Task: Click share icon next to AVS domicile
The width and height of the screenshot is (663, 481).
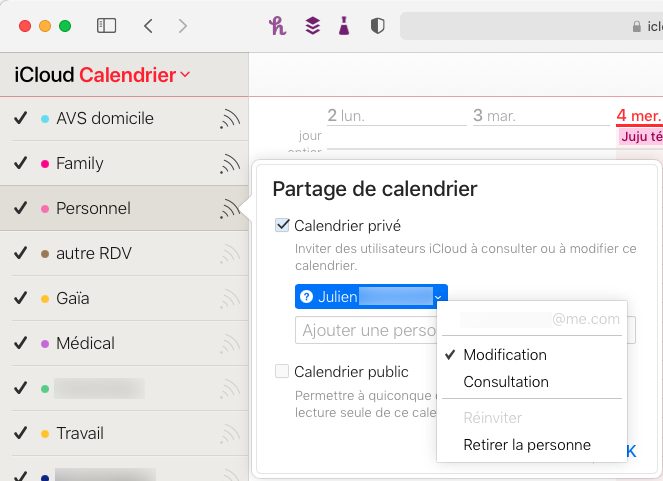Action: pyautogui.click(x=230, y=119)
